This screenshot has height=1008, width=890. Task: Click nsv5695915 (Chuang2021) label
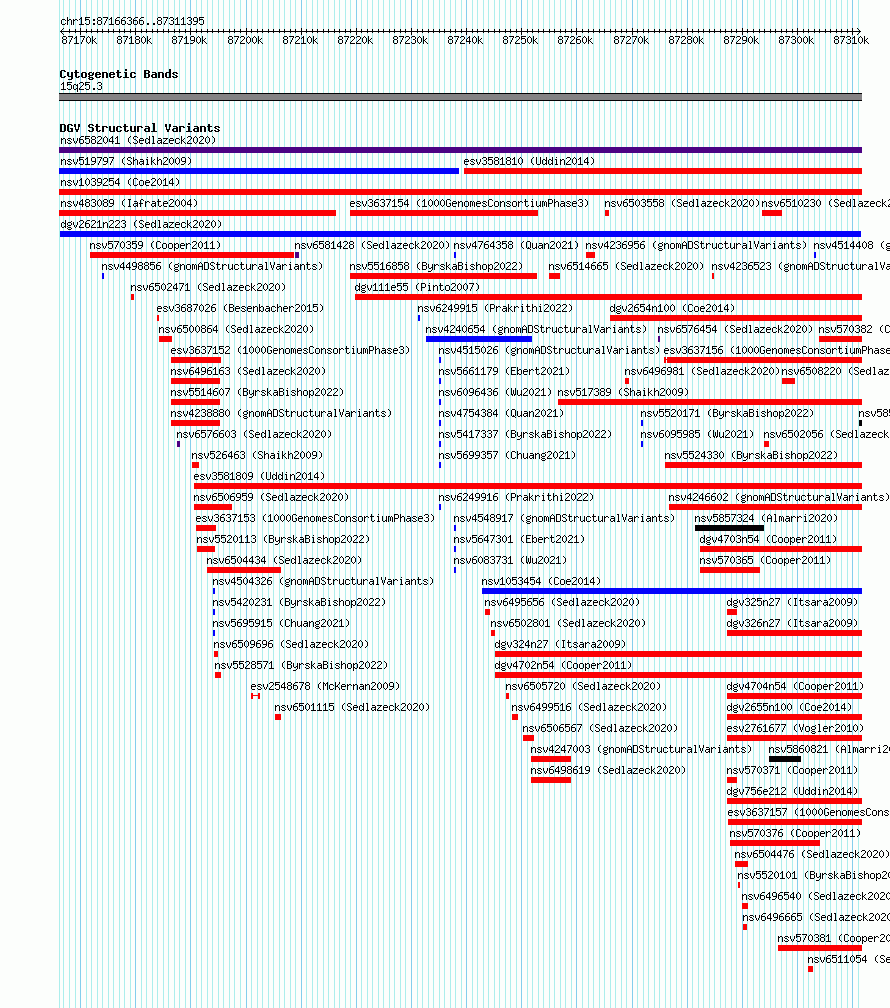281,624
